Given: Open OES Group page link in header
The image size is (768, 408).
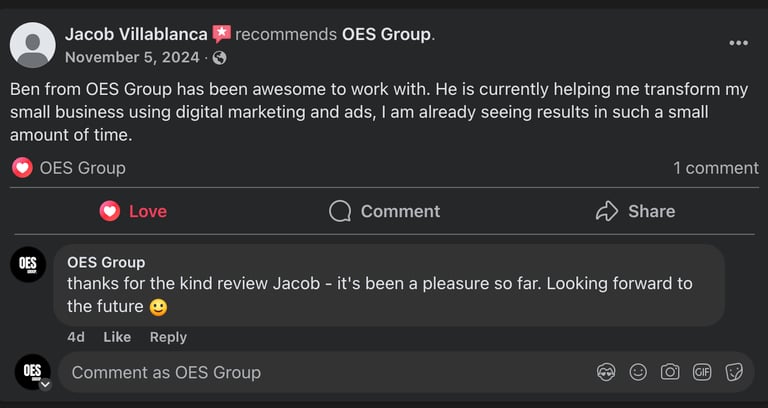Looking at the screenshot, I should coord(386,34).
